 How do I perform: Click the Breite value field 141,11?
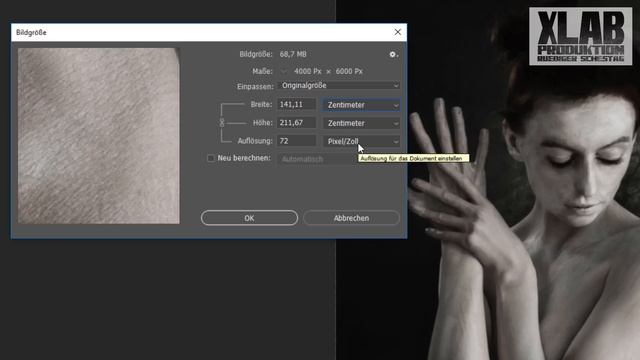(296, 104)
